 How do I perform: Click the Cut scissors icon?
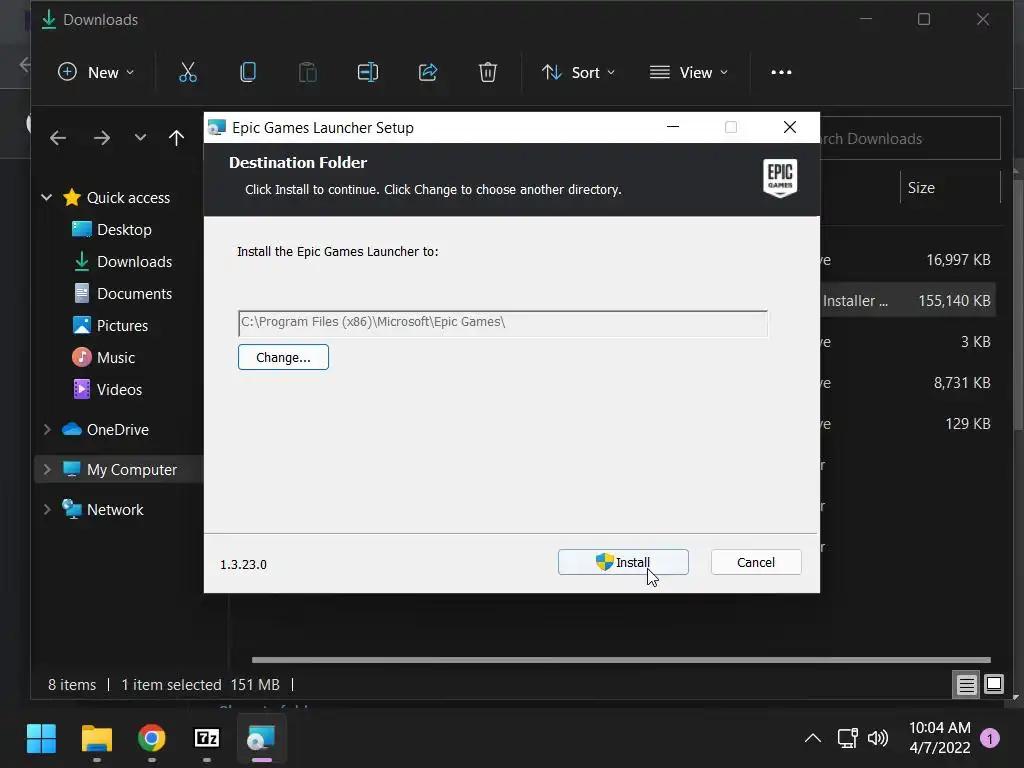click(187, 72)
